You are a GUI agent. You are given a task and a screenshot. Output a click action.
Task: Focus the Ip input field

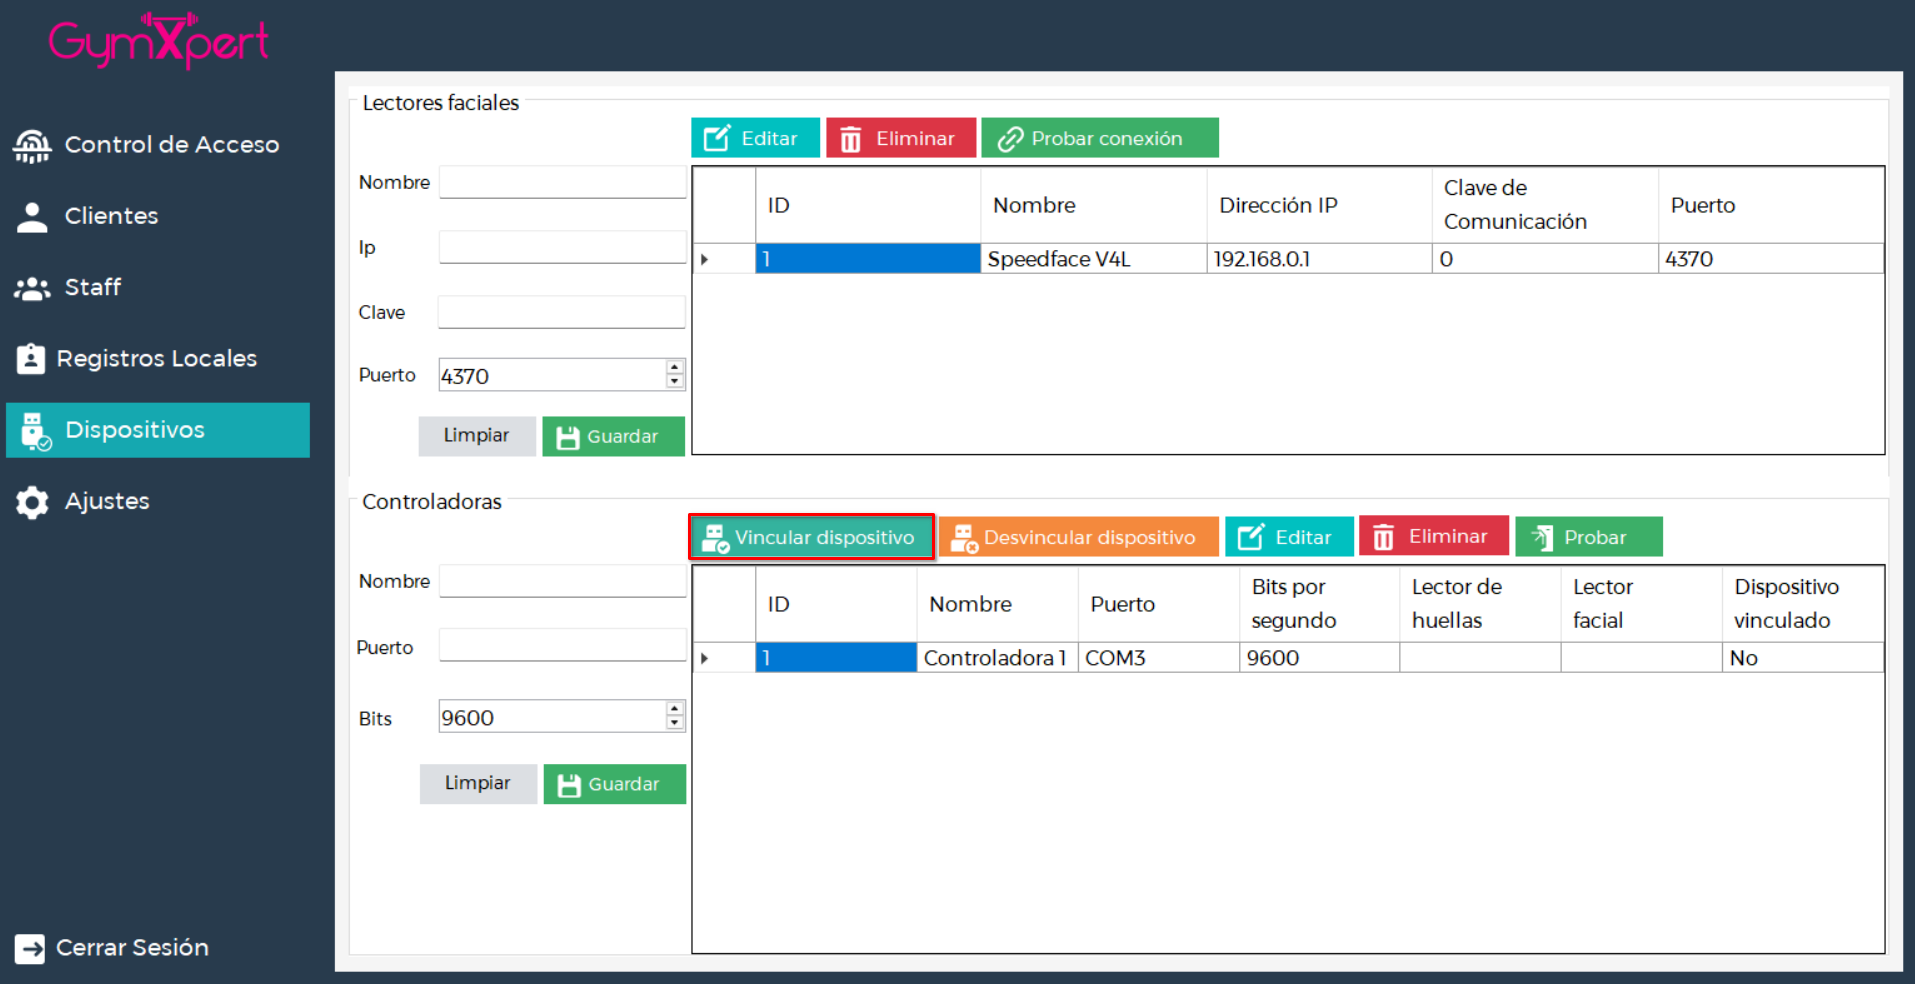pyautogui.click(x=562, y=247)
